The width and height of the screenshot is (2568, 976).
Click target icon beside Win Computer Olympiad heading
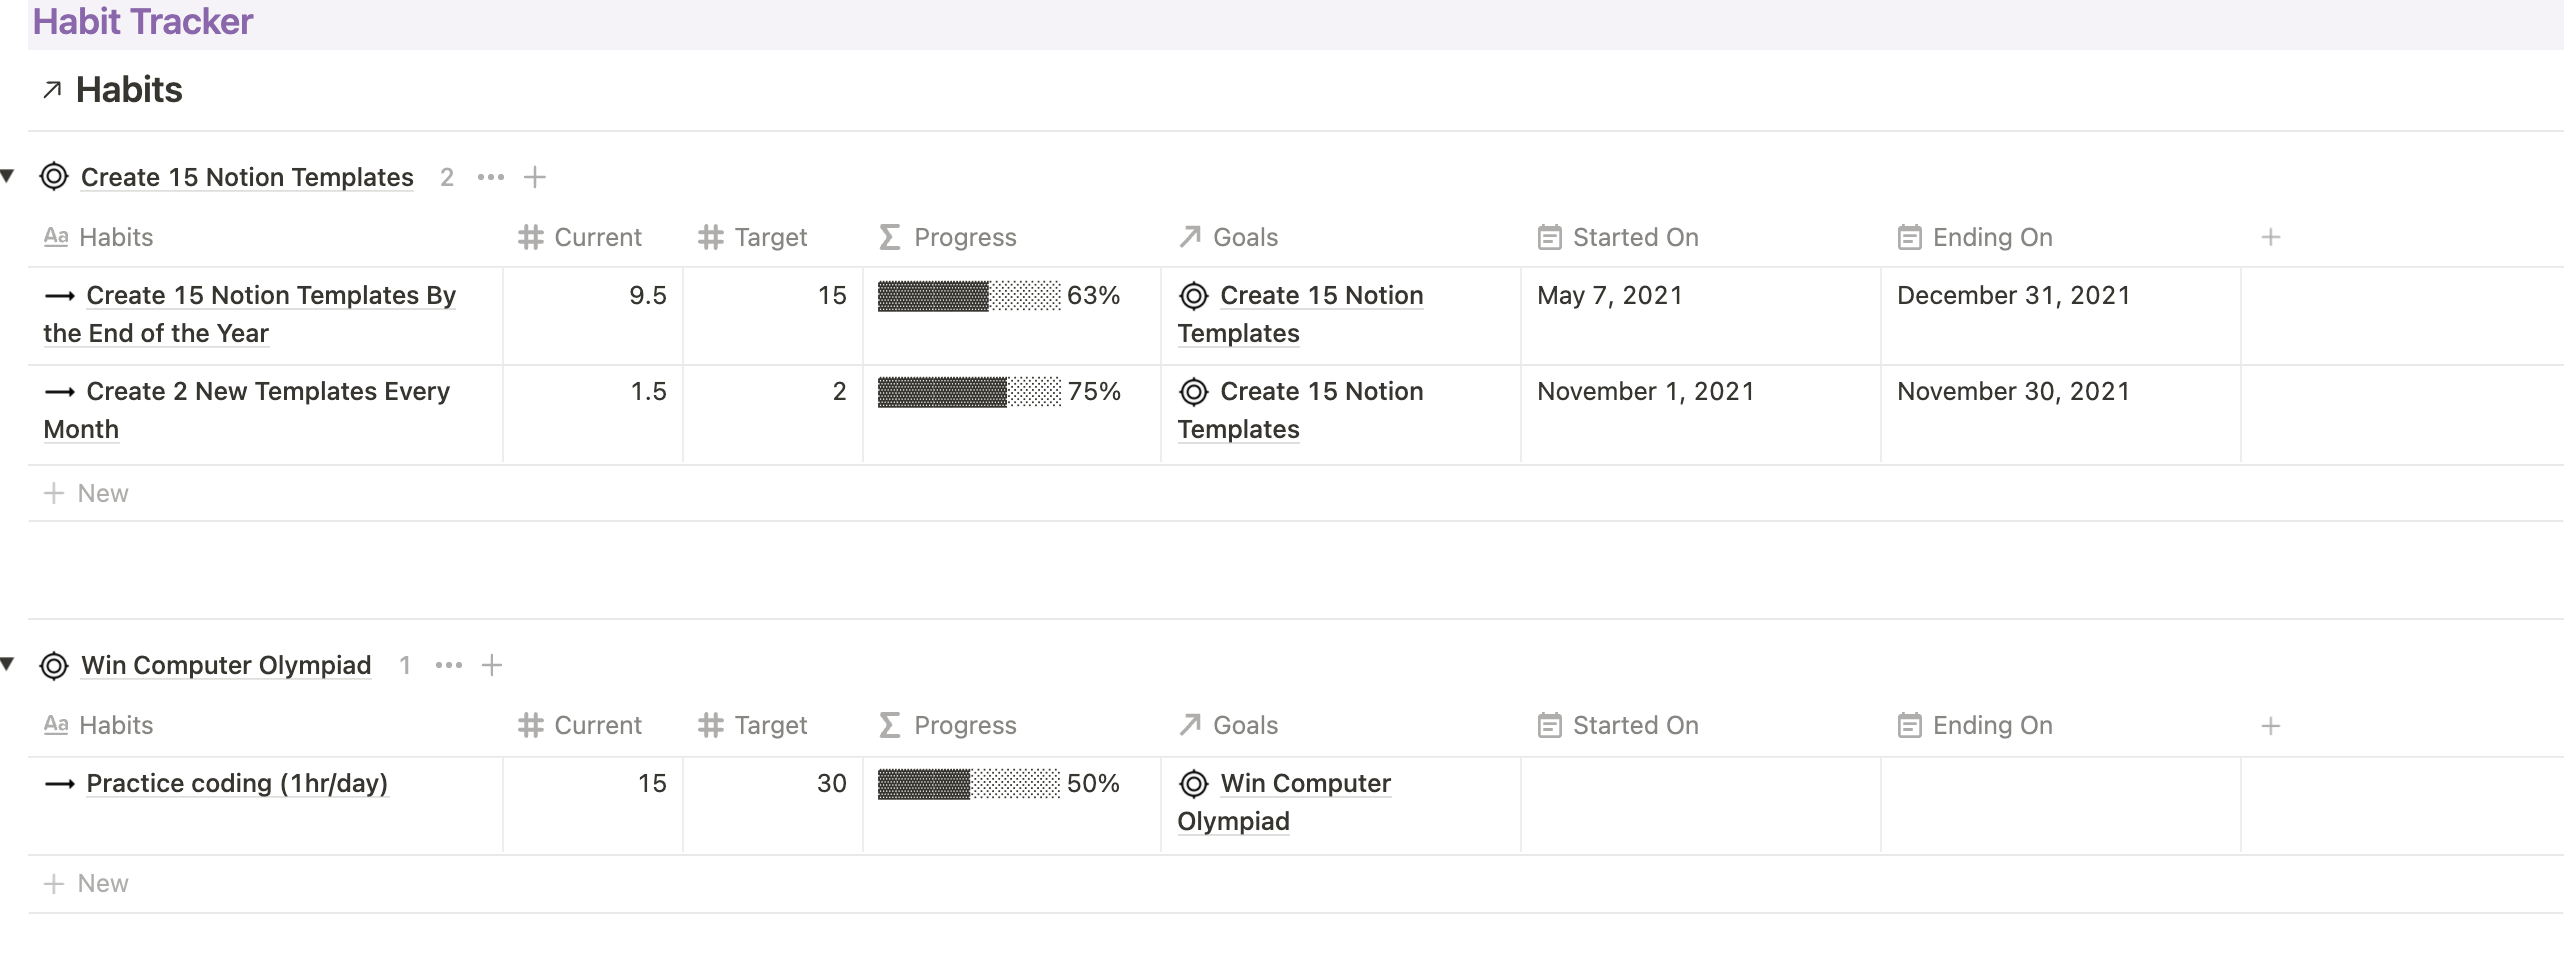[54, 666]
